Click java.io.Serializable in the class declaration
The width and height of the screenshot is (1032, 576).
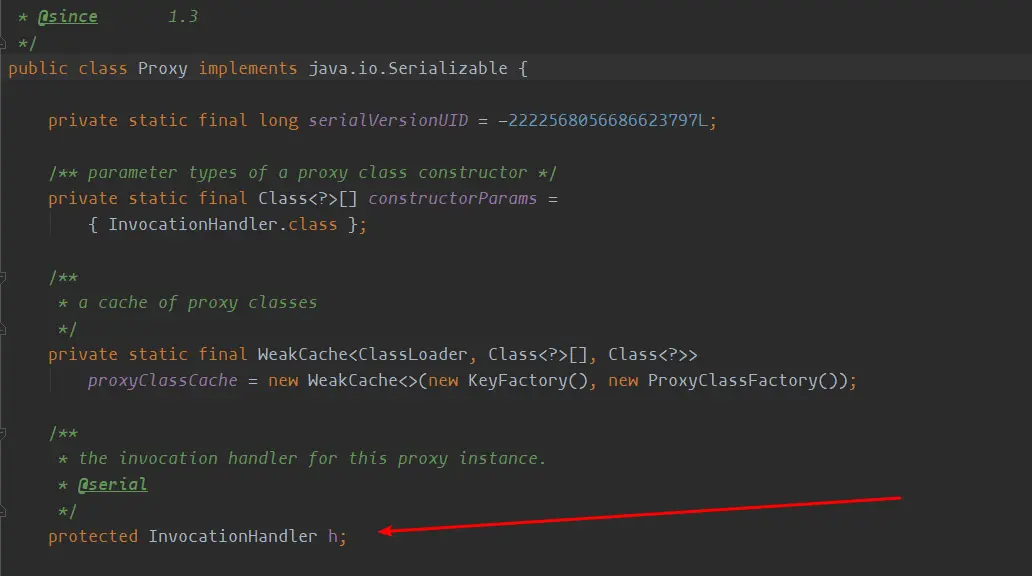click(408, 68)
